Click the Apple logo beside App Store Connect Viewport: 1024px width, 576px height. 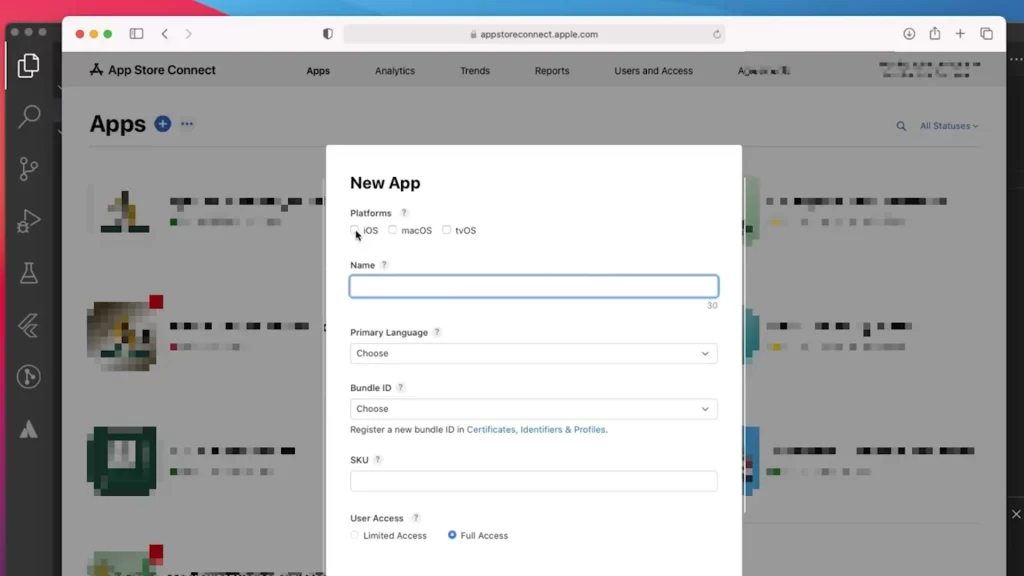95,69
